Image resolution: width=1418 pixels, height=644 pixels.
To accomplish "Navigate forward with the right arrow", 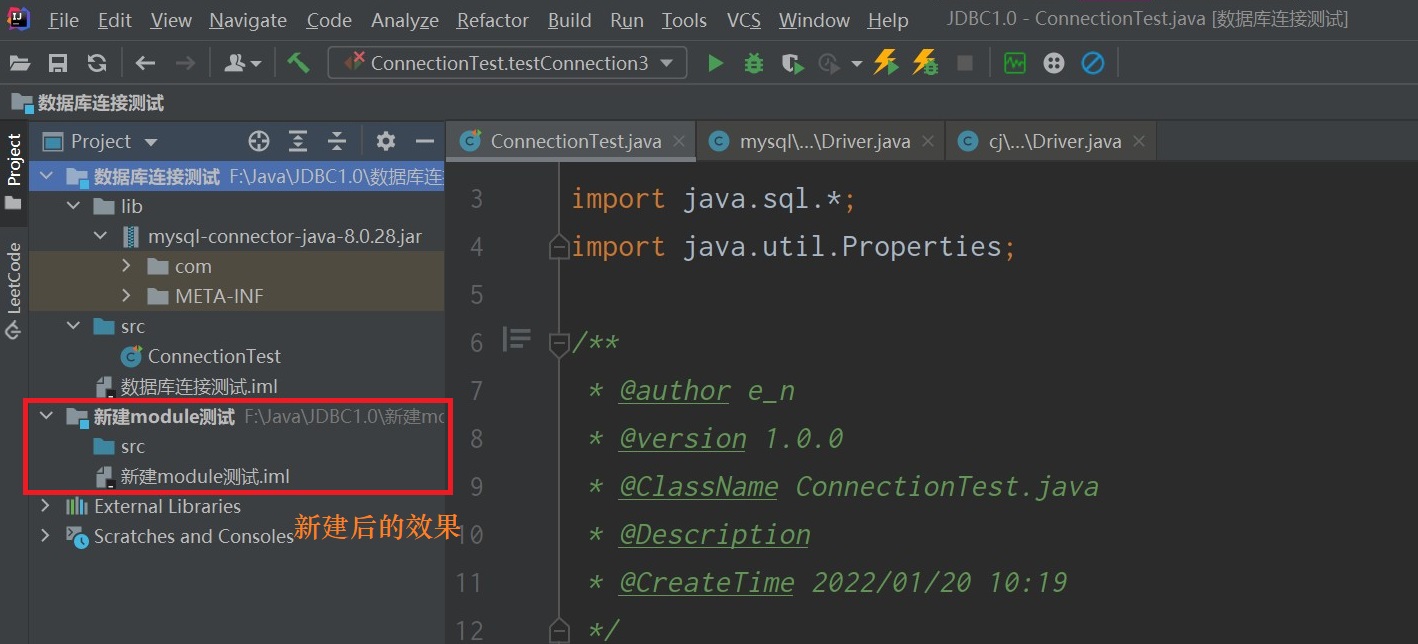I will click(x=185, y=63).
